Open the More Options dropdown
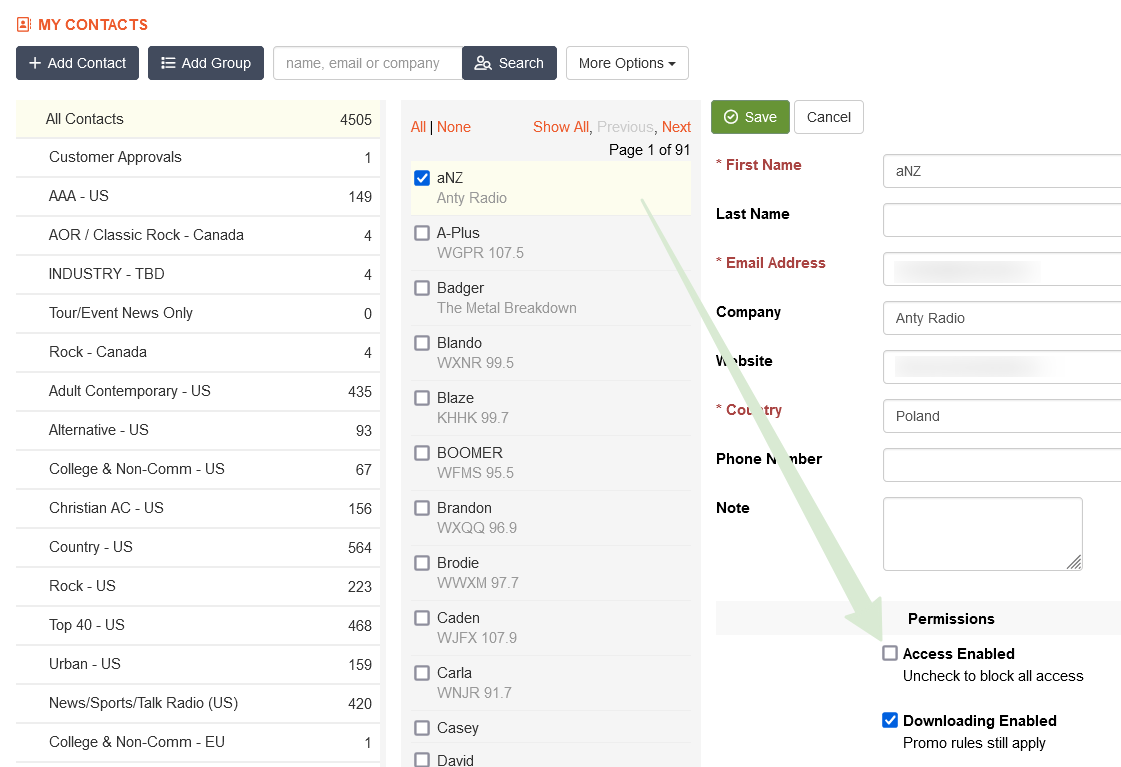Screen dimensions: 1121x767 pyautogui.click(x=627, y=63)
